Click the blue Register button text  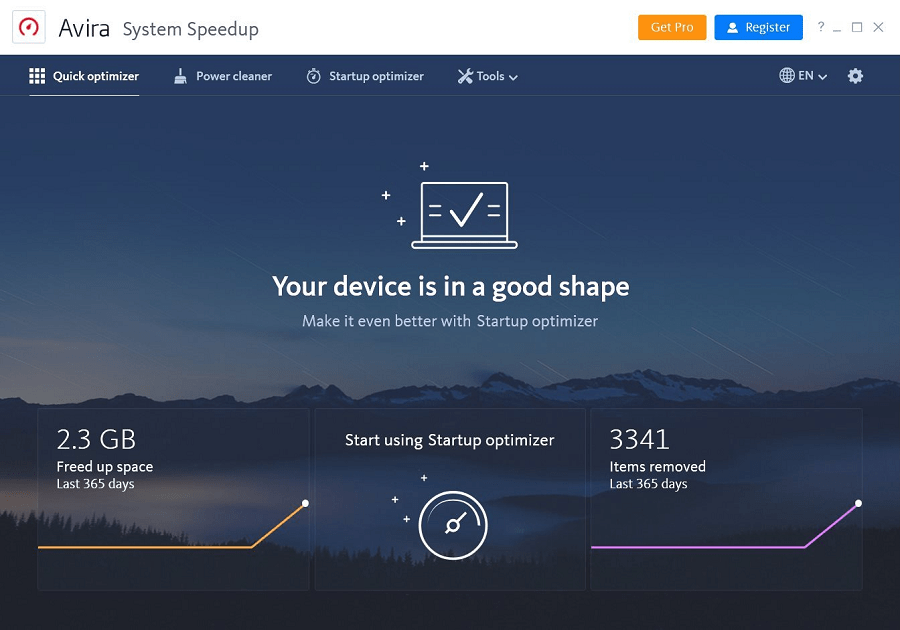click(767, 27)
